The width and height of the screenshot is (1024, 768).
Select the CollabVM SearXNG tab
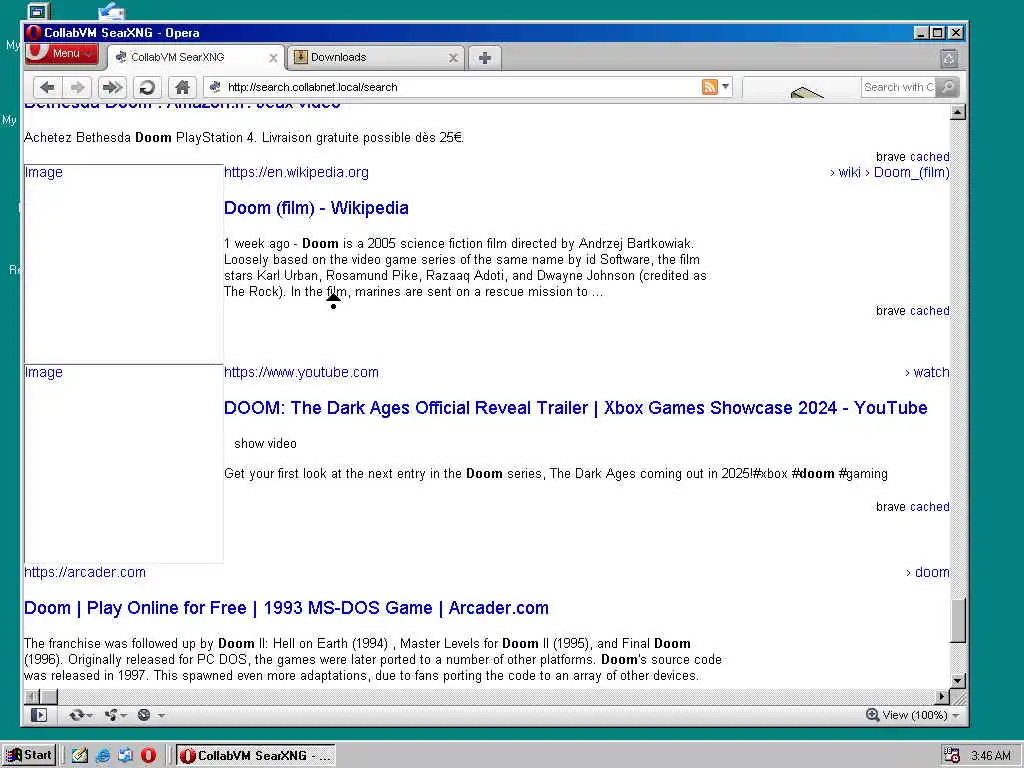(196, 57)
